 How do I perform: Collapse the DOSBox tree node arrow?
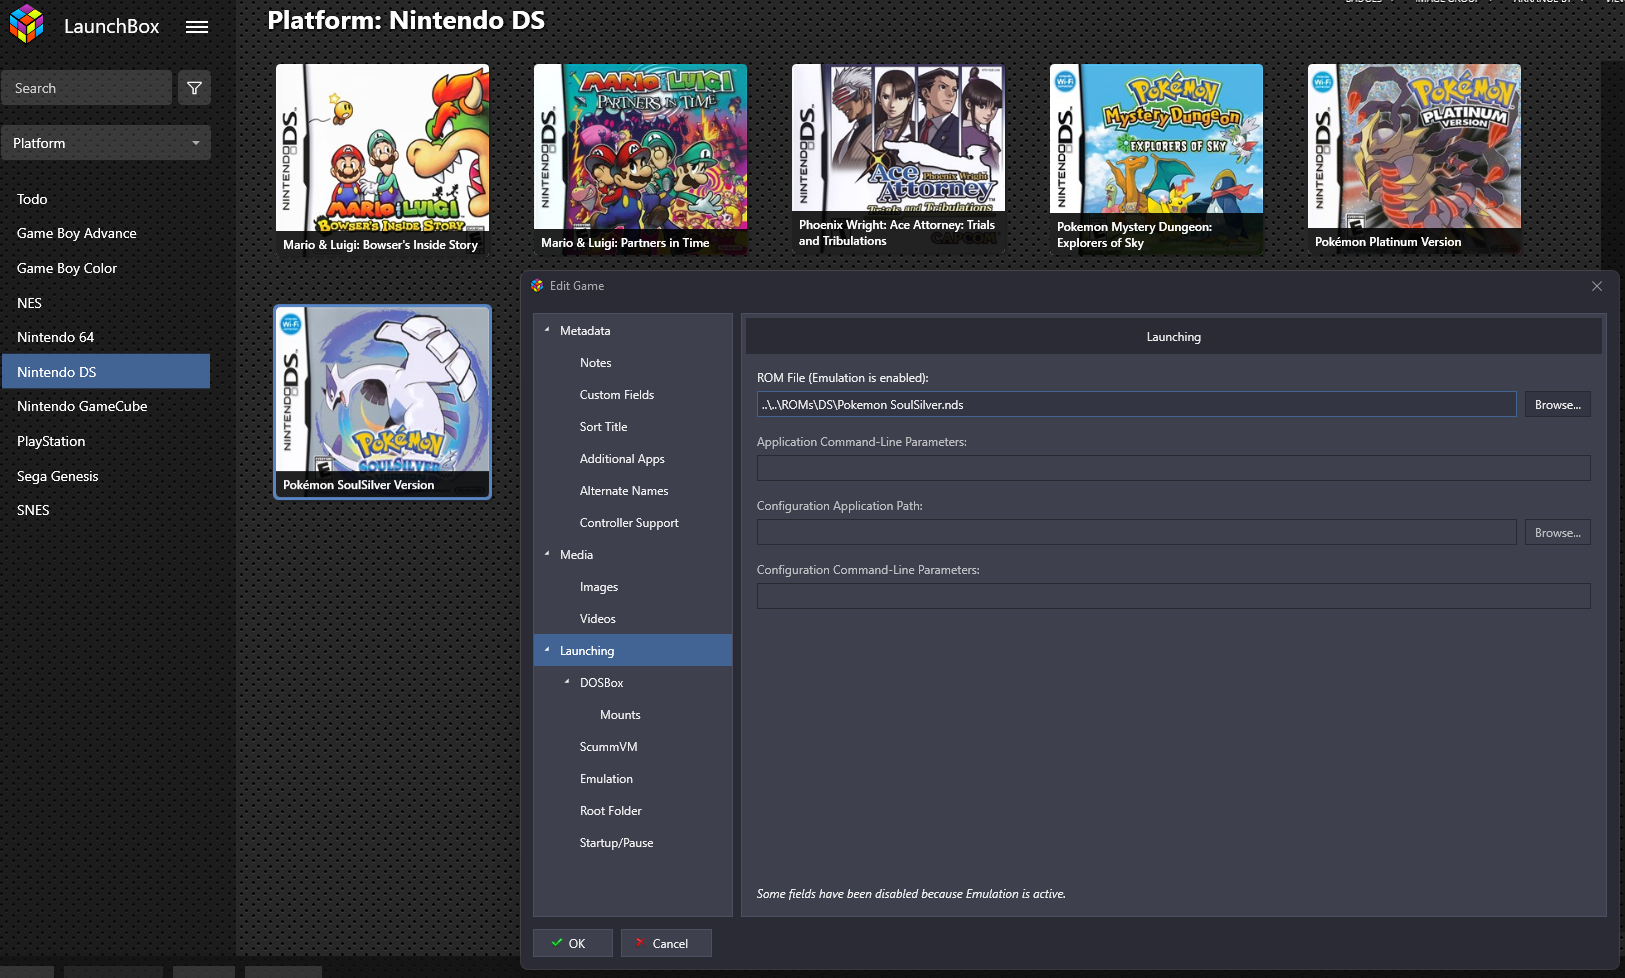click(x=567, y=682)
